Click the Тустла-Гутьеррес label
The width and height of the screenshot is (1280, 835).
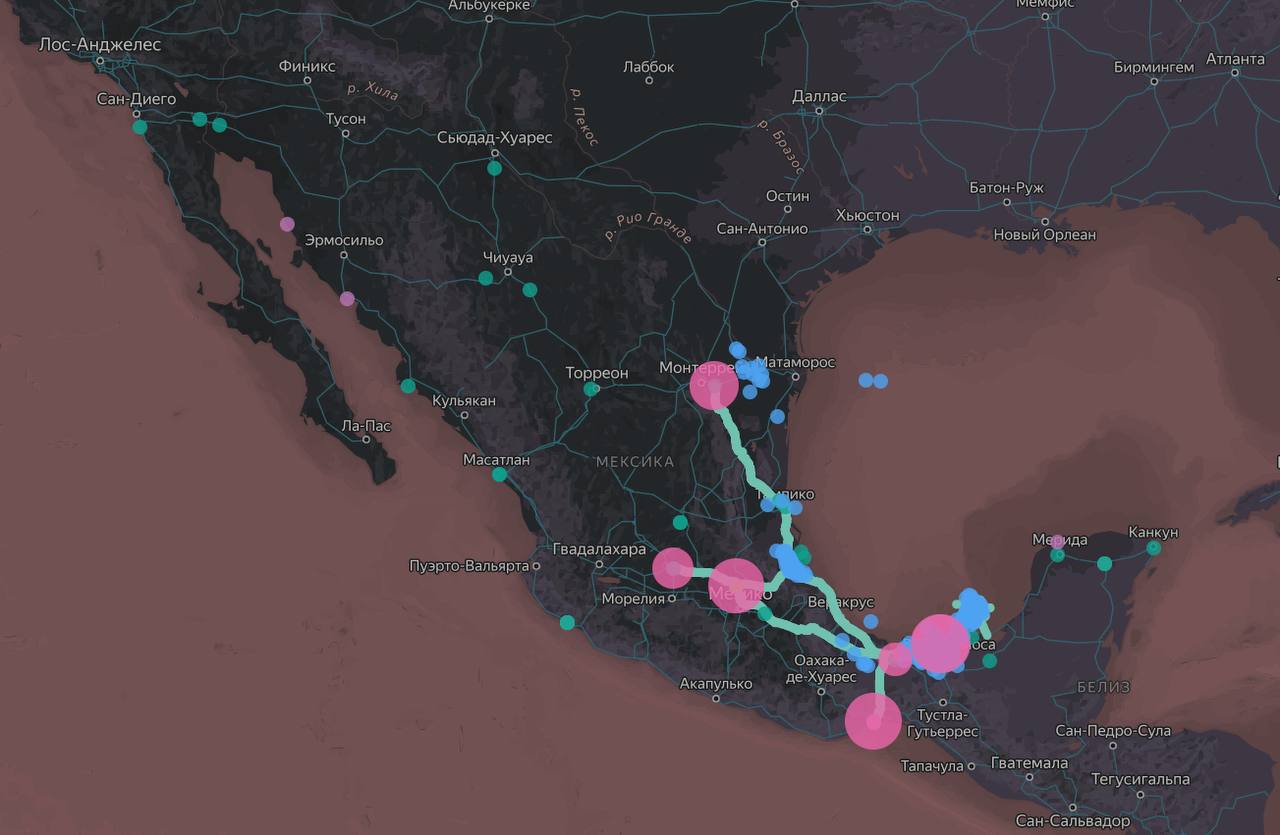point(941,723)
